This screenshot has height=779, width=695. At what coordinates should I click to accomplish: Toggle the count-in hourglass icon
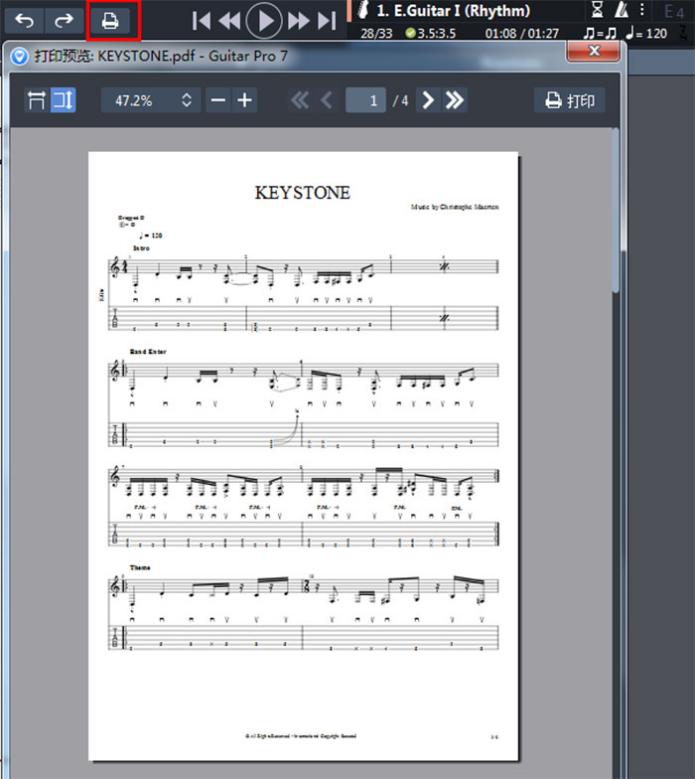(x=597, y=11)
